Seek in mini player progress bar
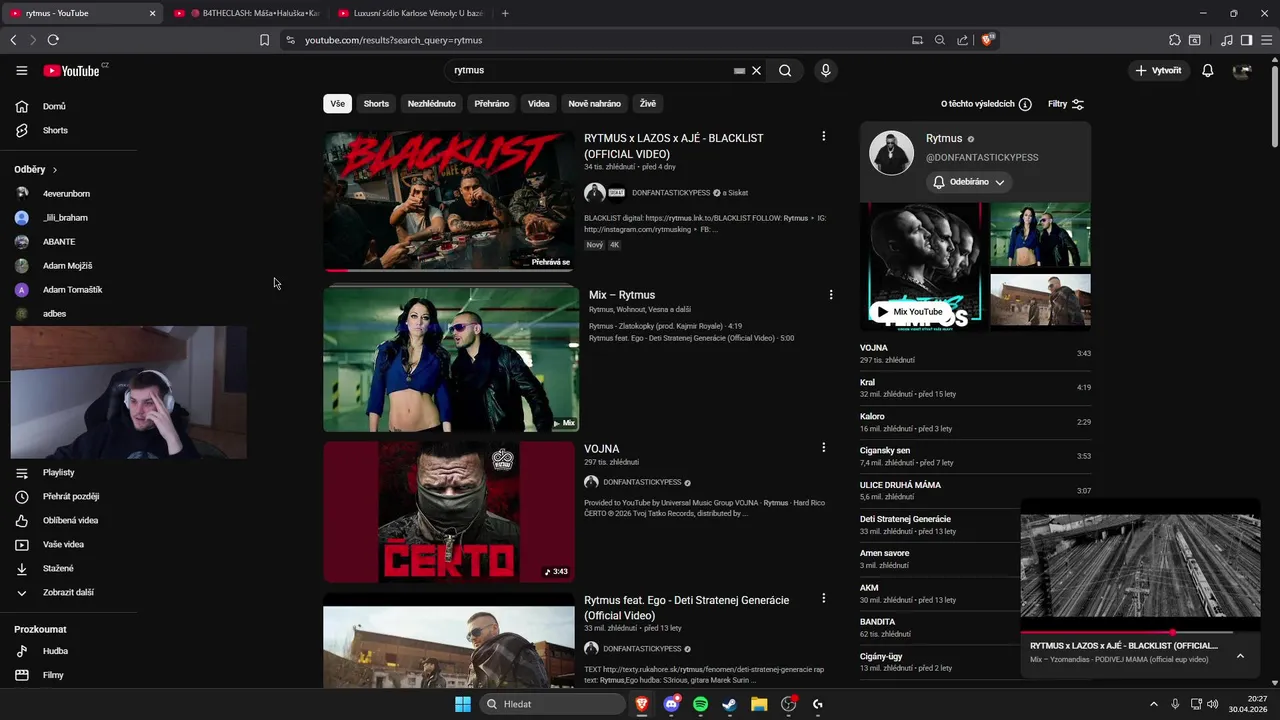Screen dimensions: 1280x720 click(x=1140, y=632)
